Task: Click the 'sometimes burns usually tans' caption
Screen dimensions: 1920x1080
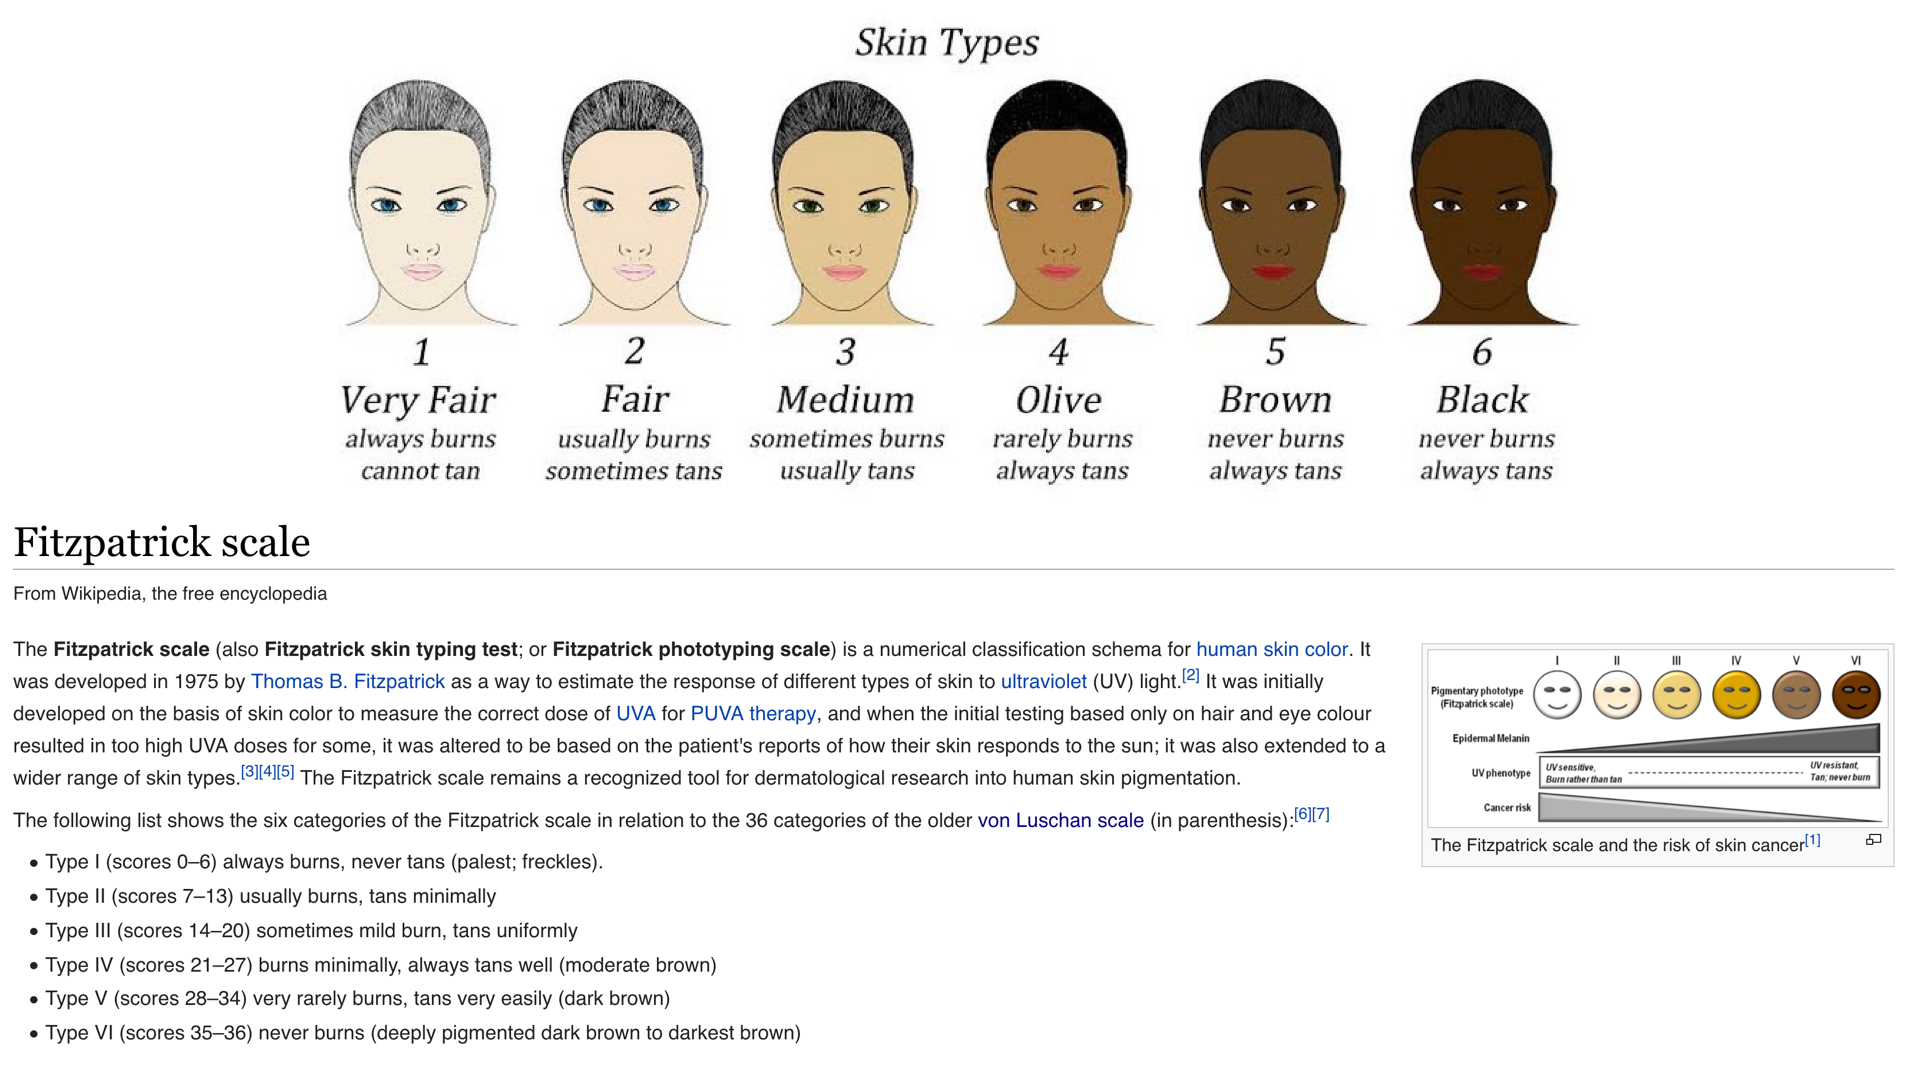Action: [x=847, y=455]
